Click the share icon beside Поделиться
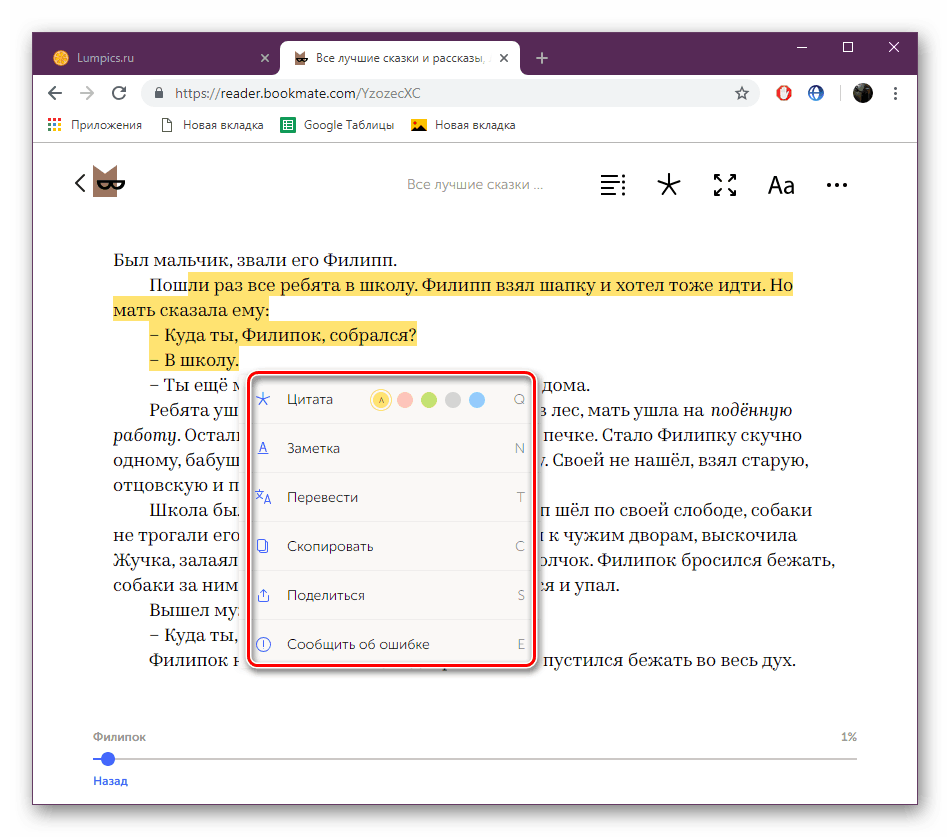Viewport: 950px width, 837px height. [x=263, y=595]
